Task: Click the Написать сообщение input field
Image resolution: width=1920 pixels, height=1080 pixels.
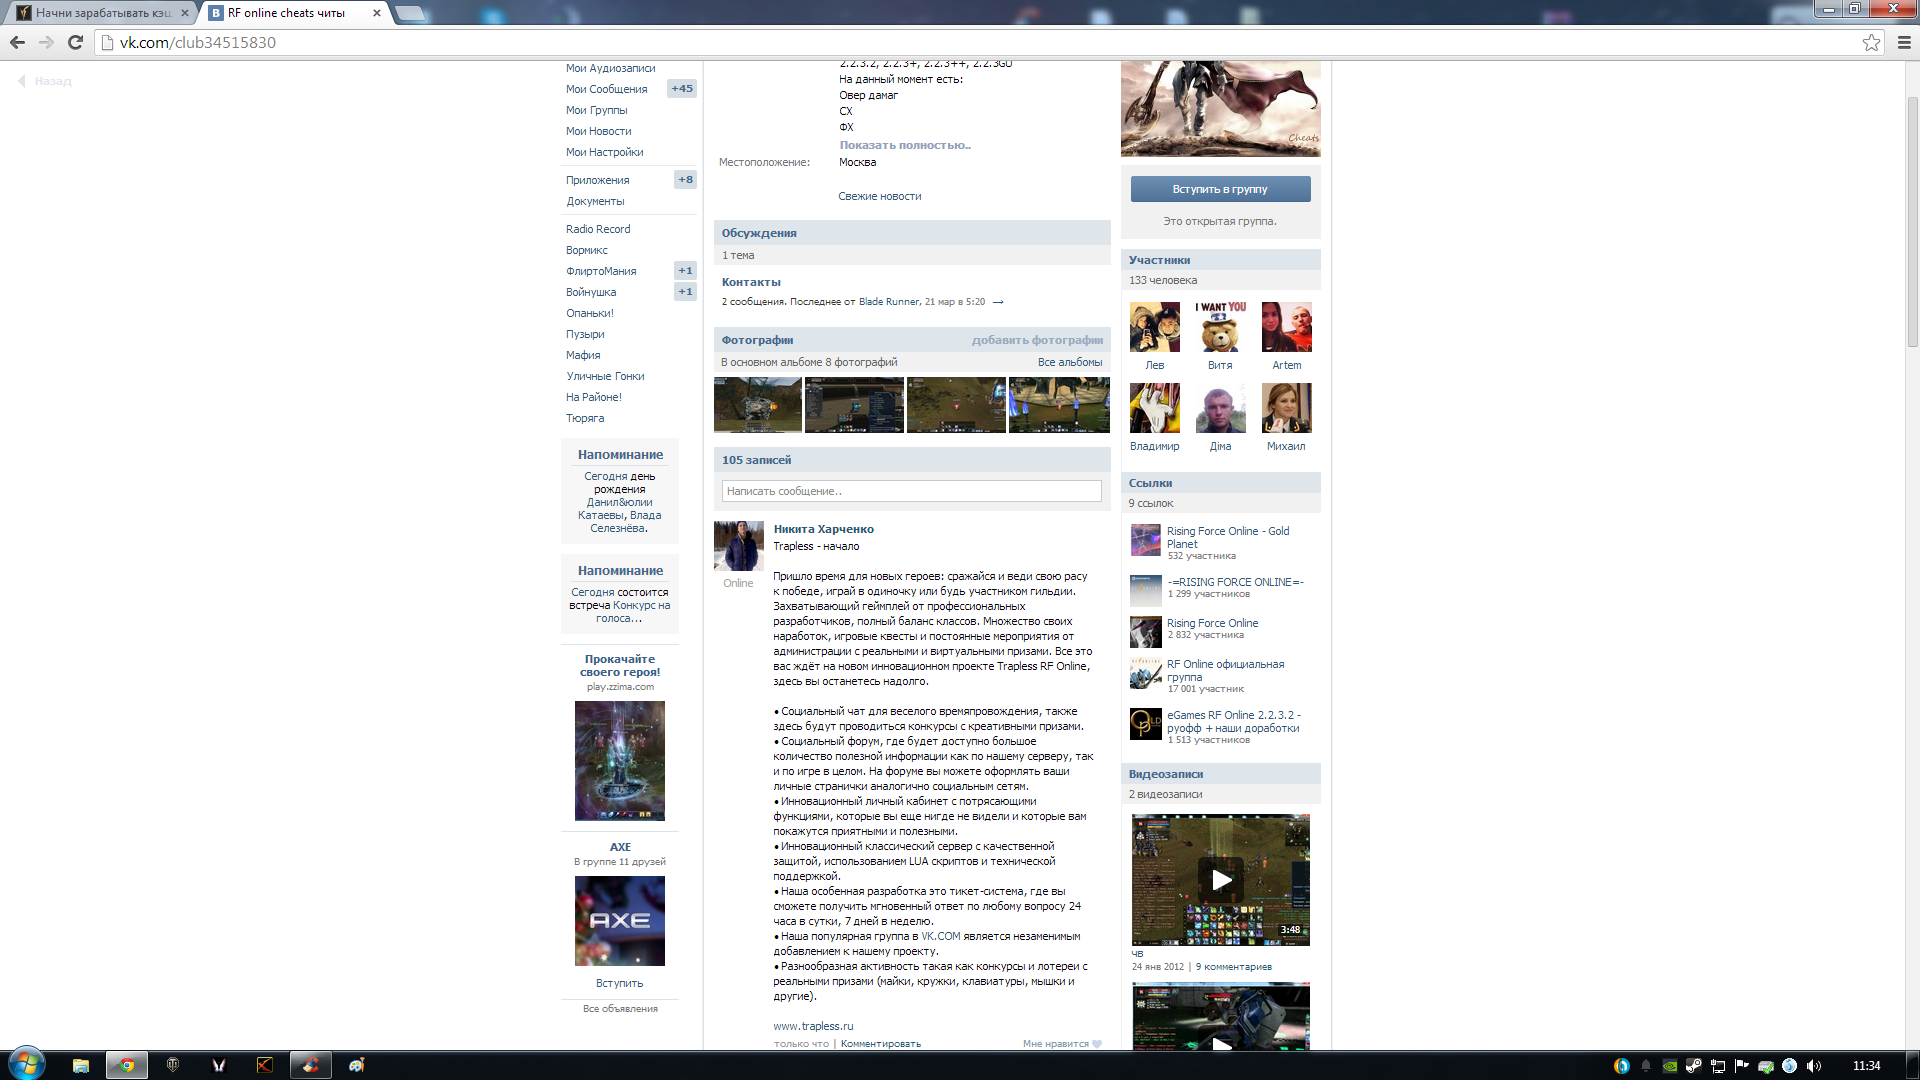Action: pos(911,491)
